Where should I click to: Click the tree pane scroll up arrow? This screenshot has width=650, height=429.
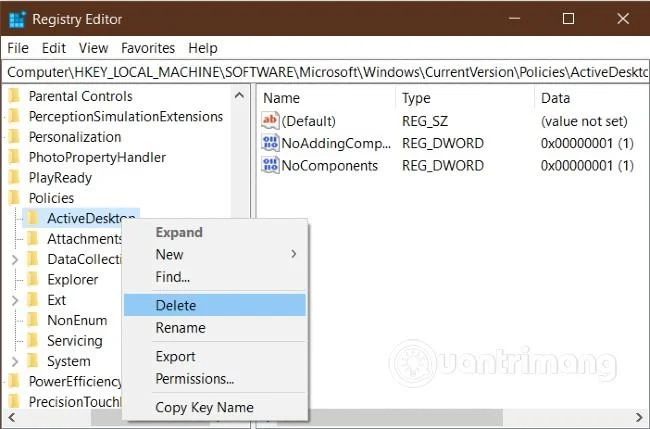(239, 96)
